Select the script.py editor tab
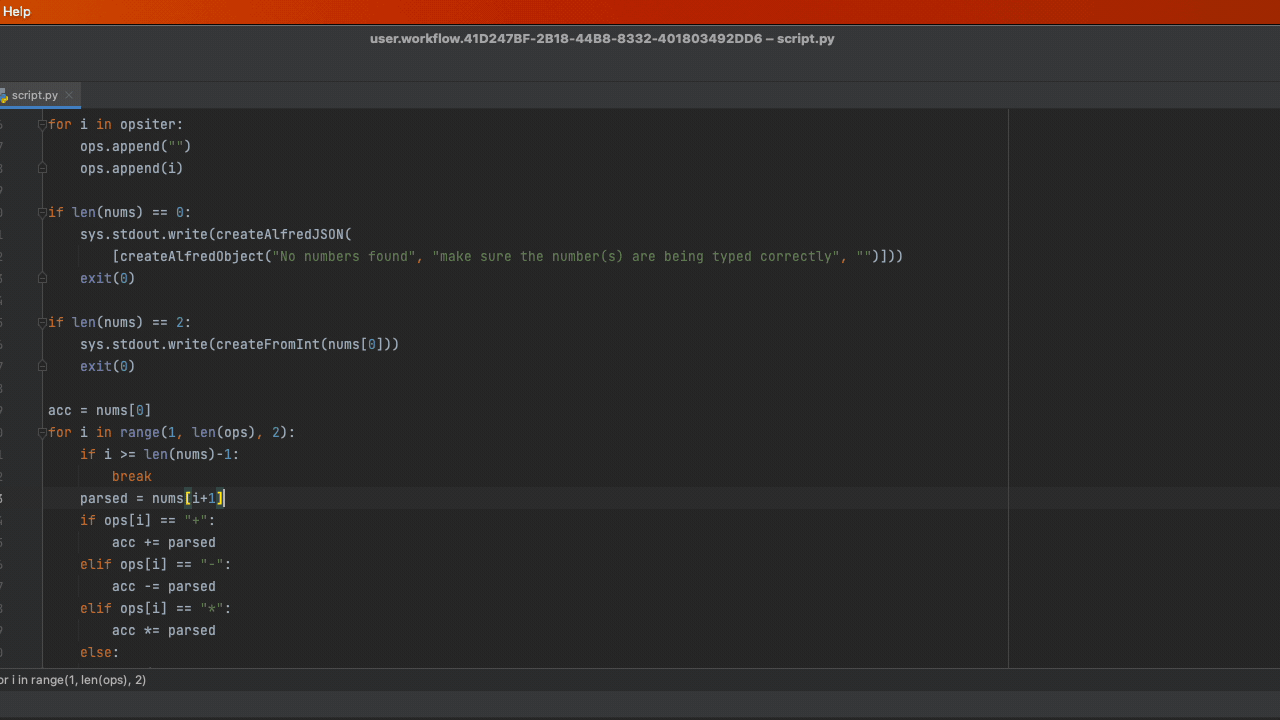Image resolution: width=1280 pixels, height=720 pixels. tap(38, 95)
